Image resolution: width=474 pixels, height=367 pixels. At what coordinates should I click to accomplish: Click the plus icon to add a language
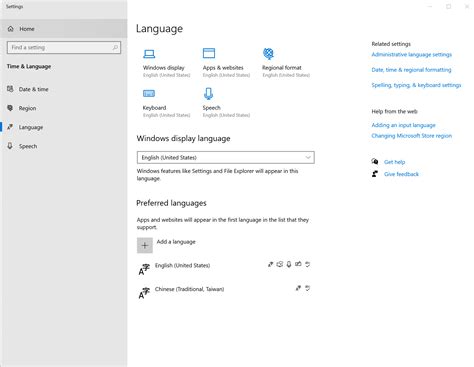point(145,245)
